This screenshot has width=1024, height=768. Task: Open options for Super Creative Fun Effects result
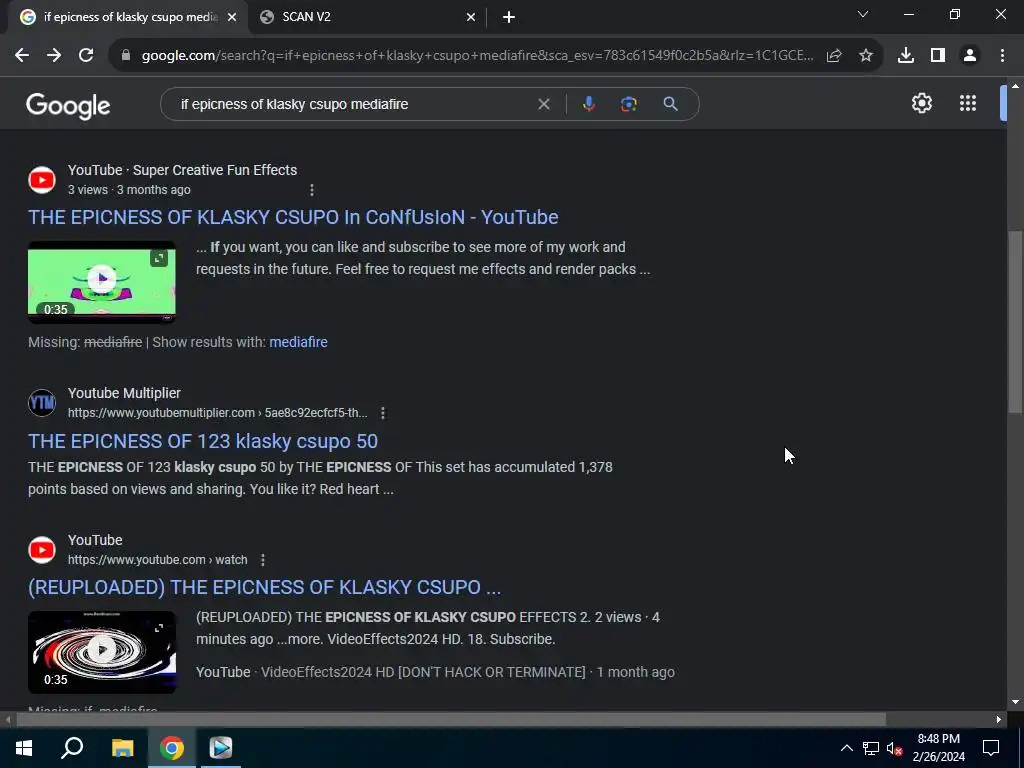(312, 190)
